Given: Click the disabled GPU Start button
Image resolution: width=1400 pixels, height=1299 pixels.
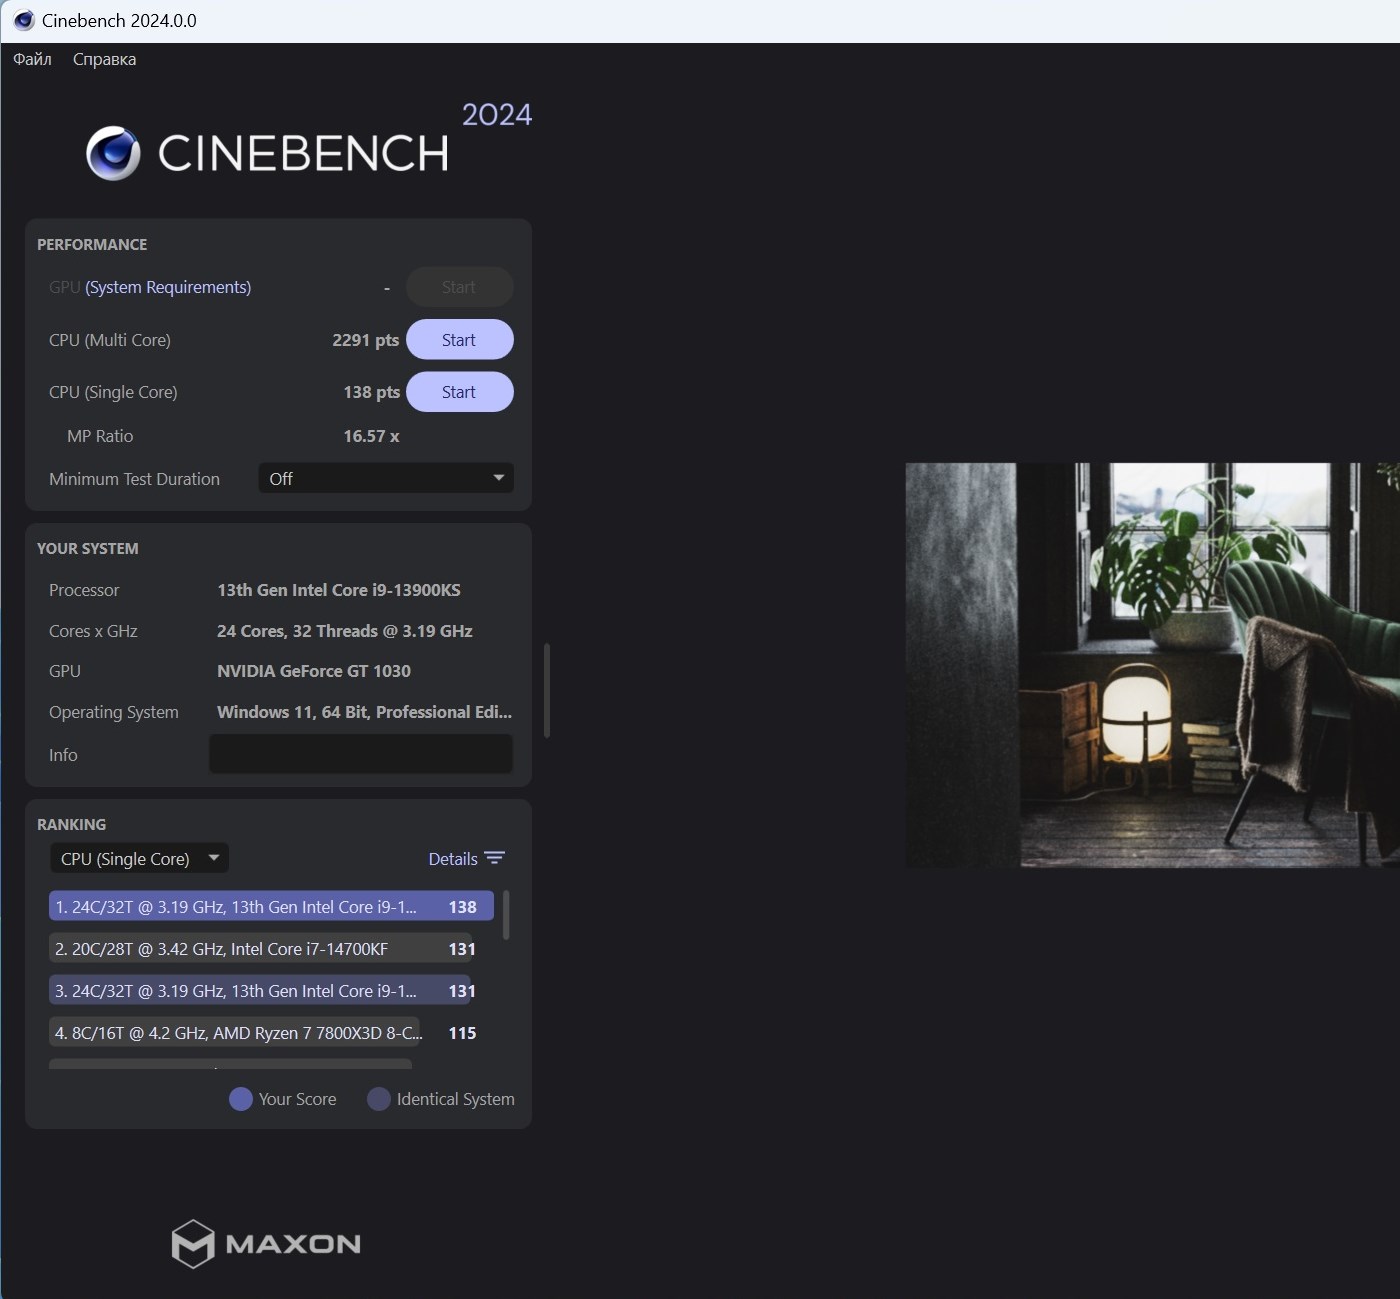Looking at the screenshot, I should [x=460, y=287].
